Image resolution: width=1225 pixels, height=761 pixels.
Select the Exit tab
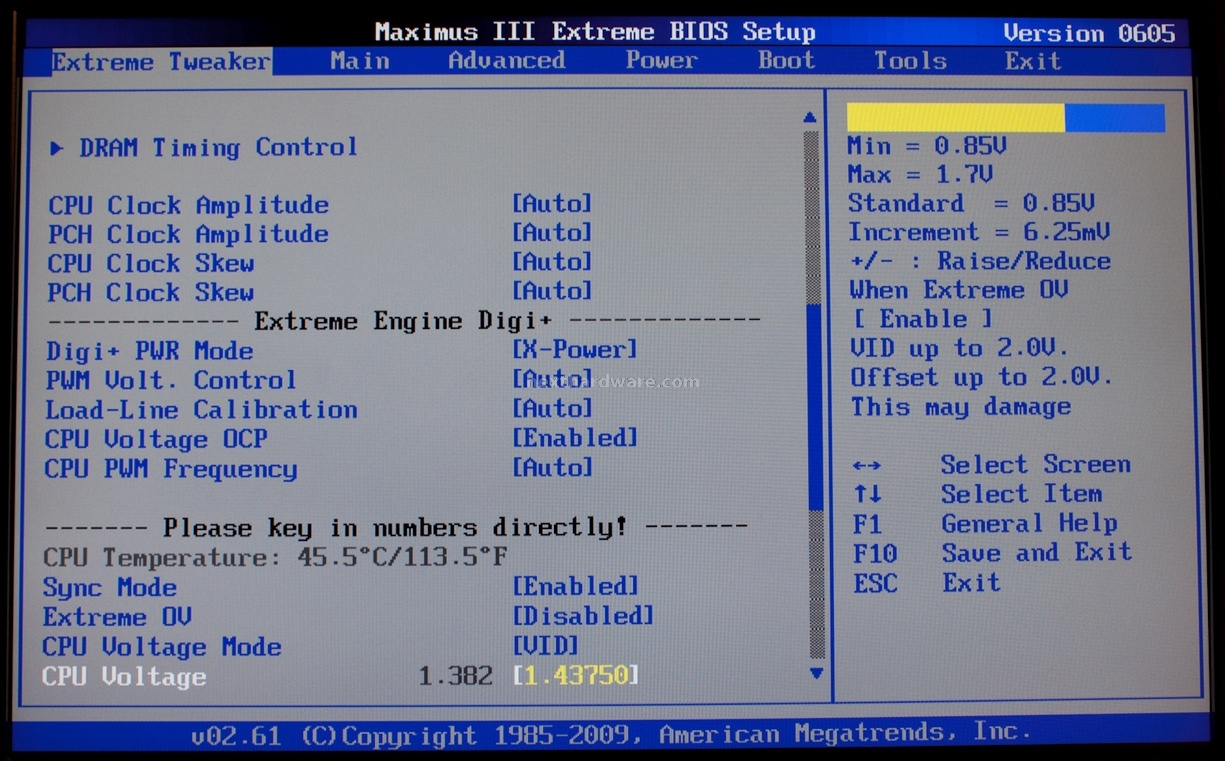1033,61
